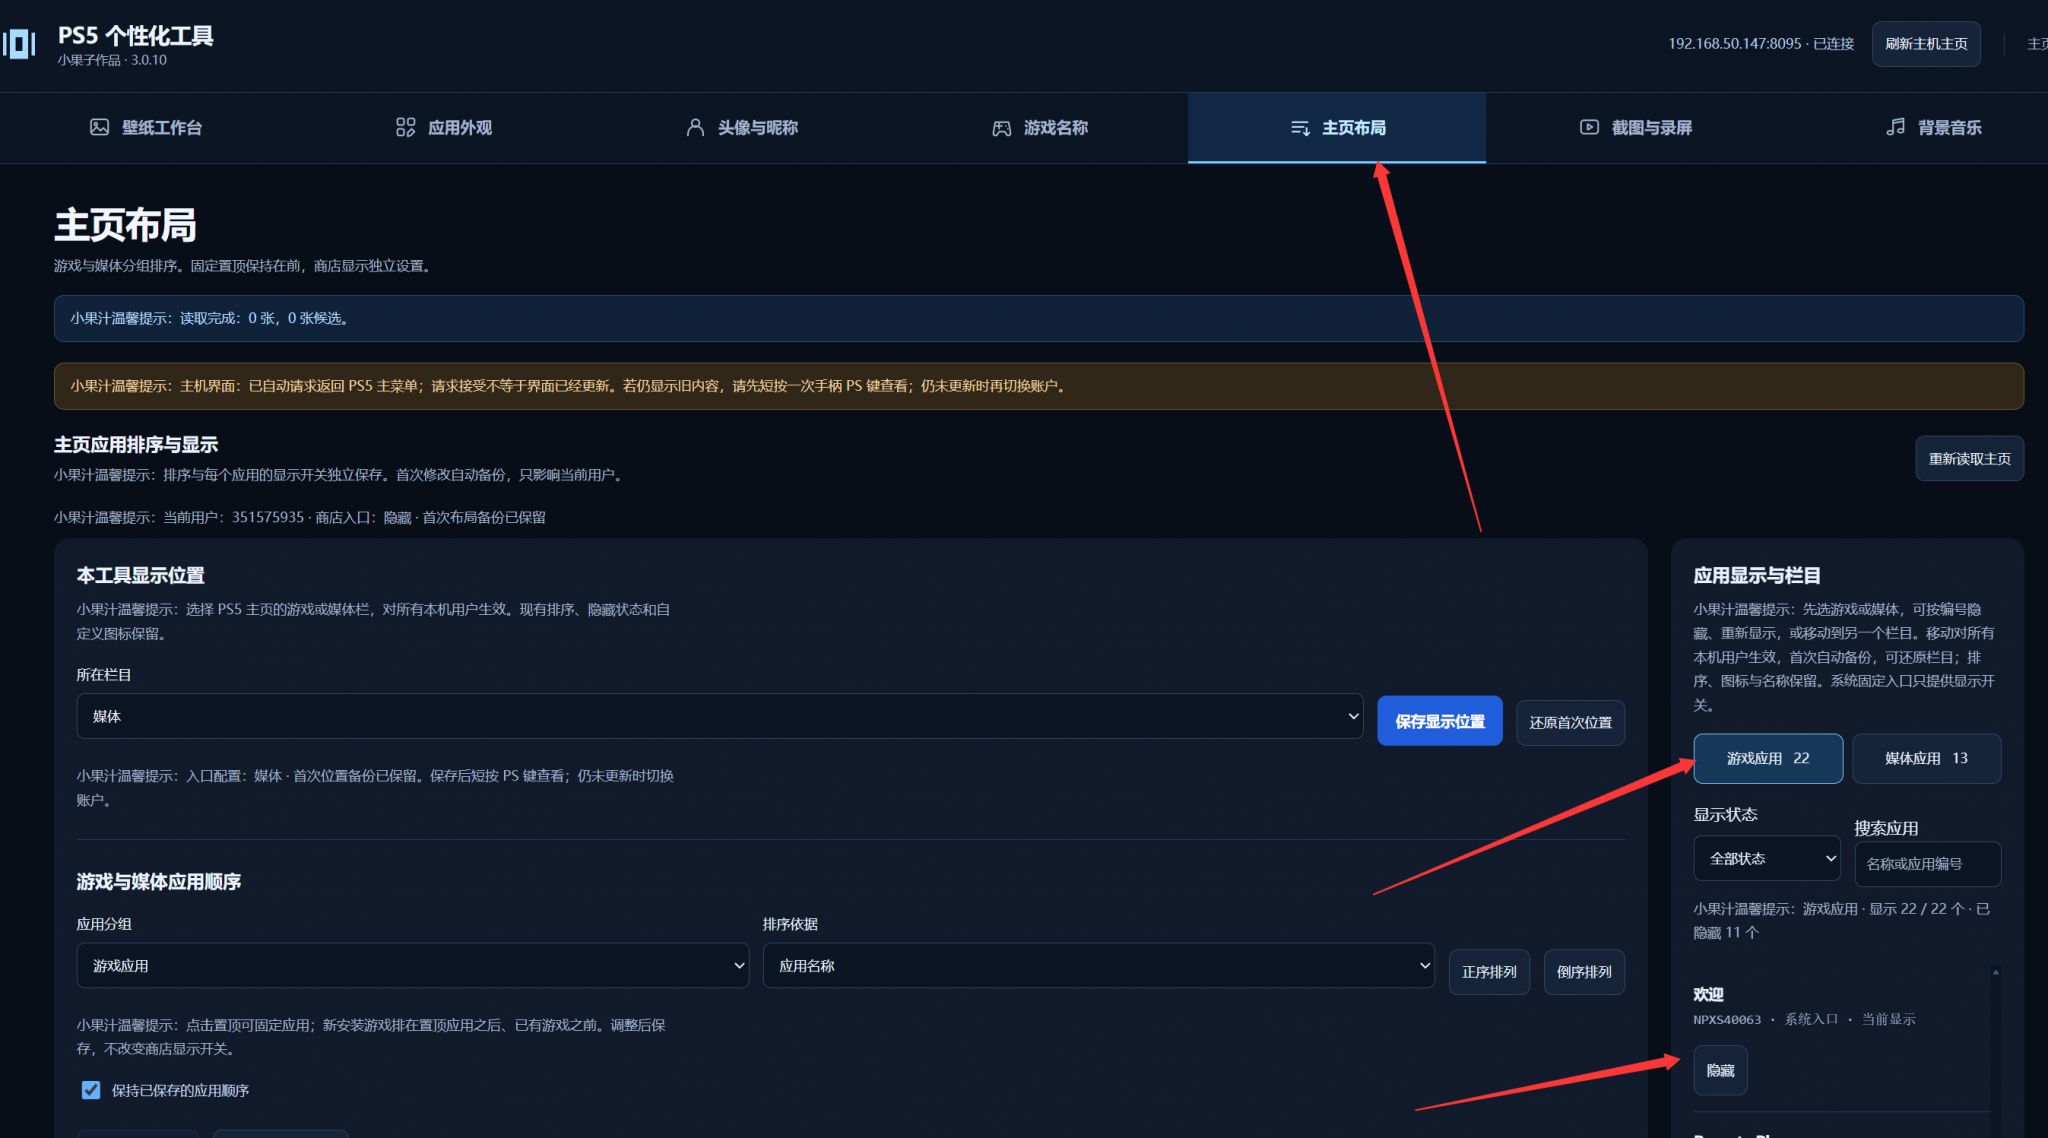Image resolution: width=2048 pixels, height=1138 pixels.
Task: Click the 刷新主机主页 button
Action: click(x=1926, y=44)
